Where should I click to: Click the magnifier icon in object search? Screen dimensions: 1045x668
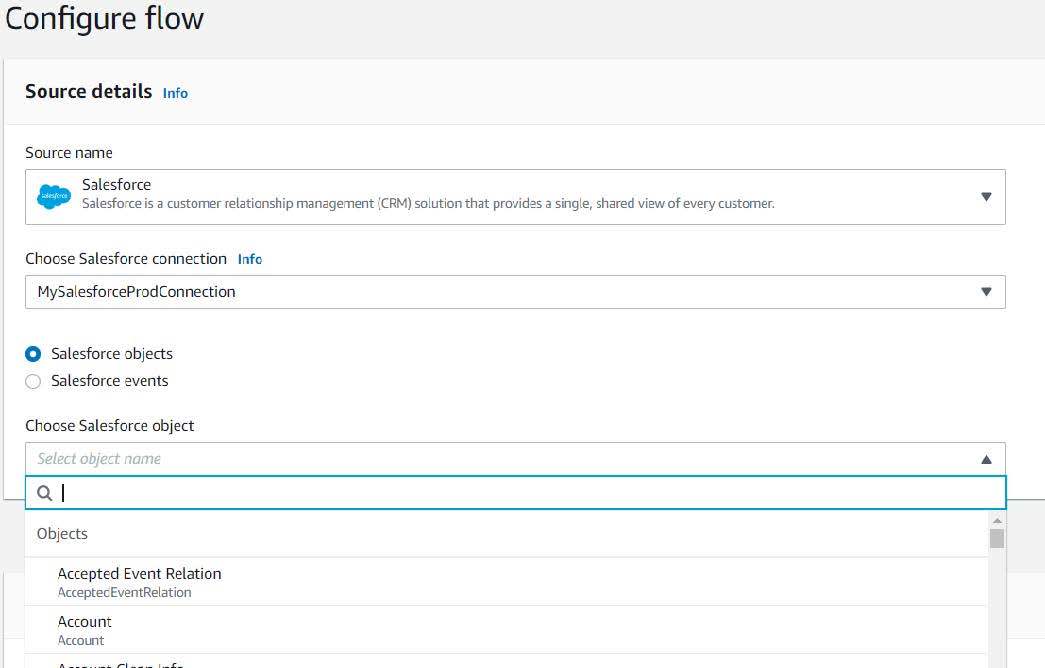tap(45, 493)
